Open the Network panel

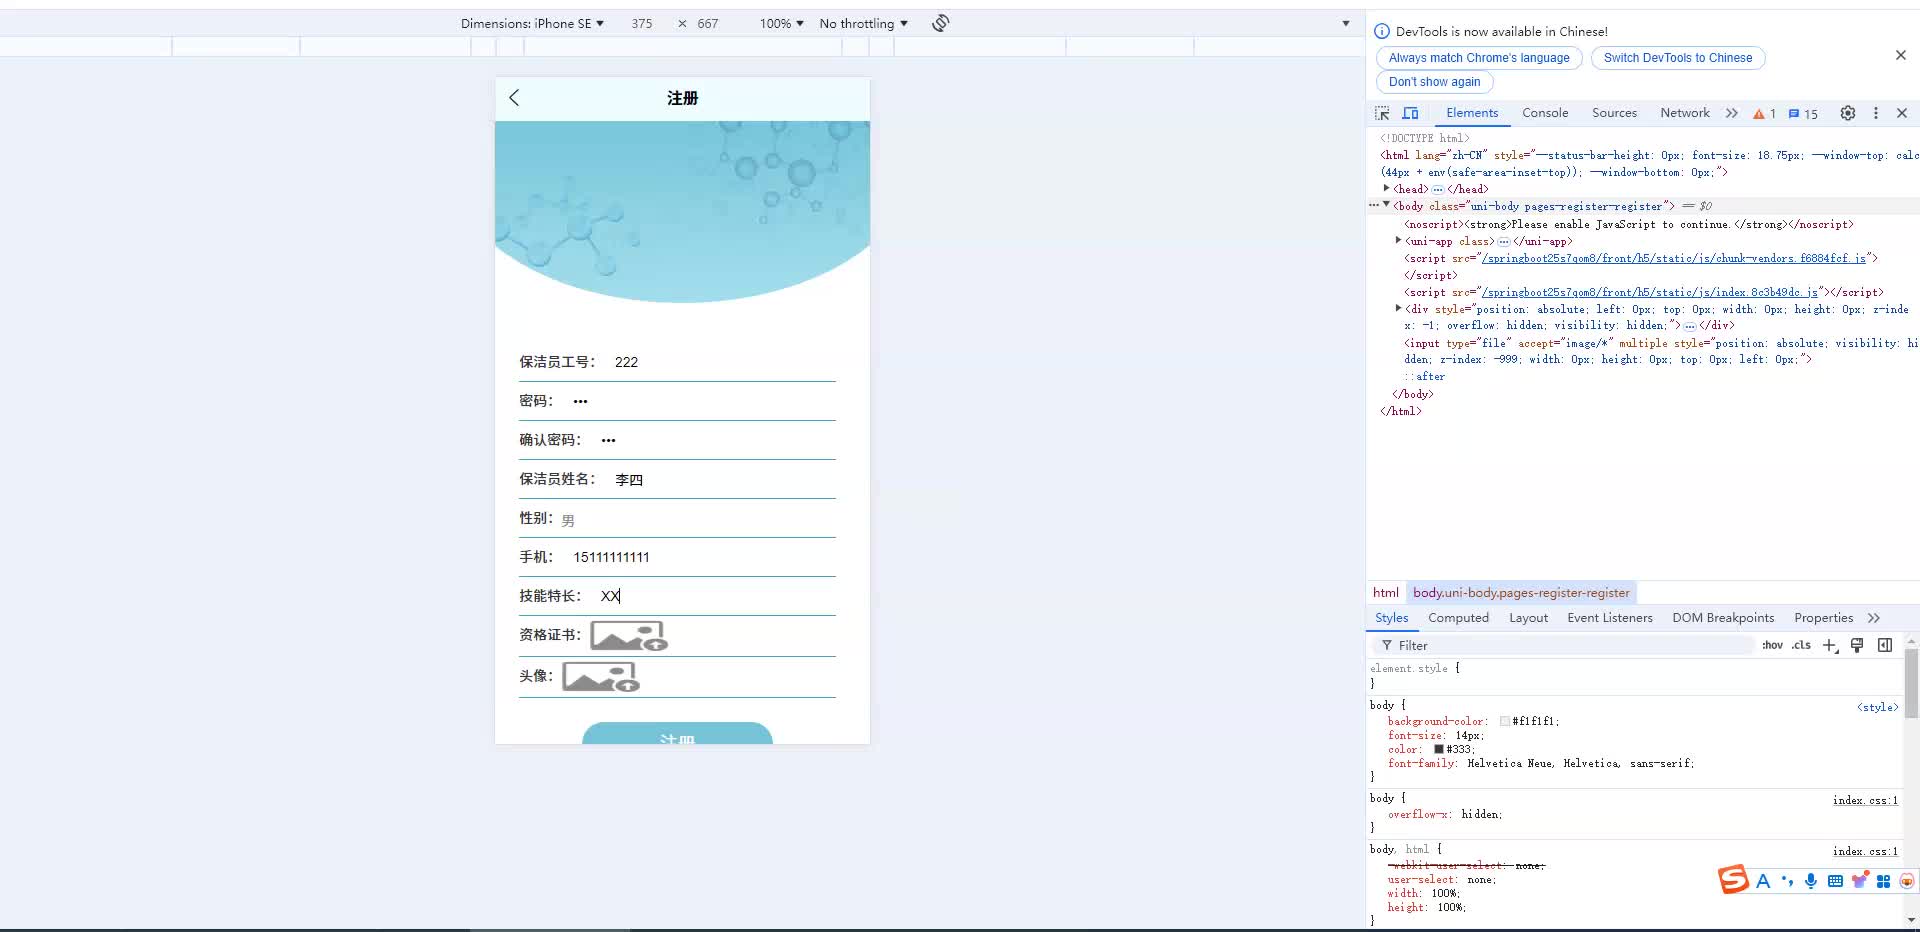point(1684,113)
